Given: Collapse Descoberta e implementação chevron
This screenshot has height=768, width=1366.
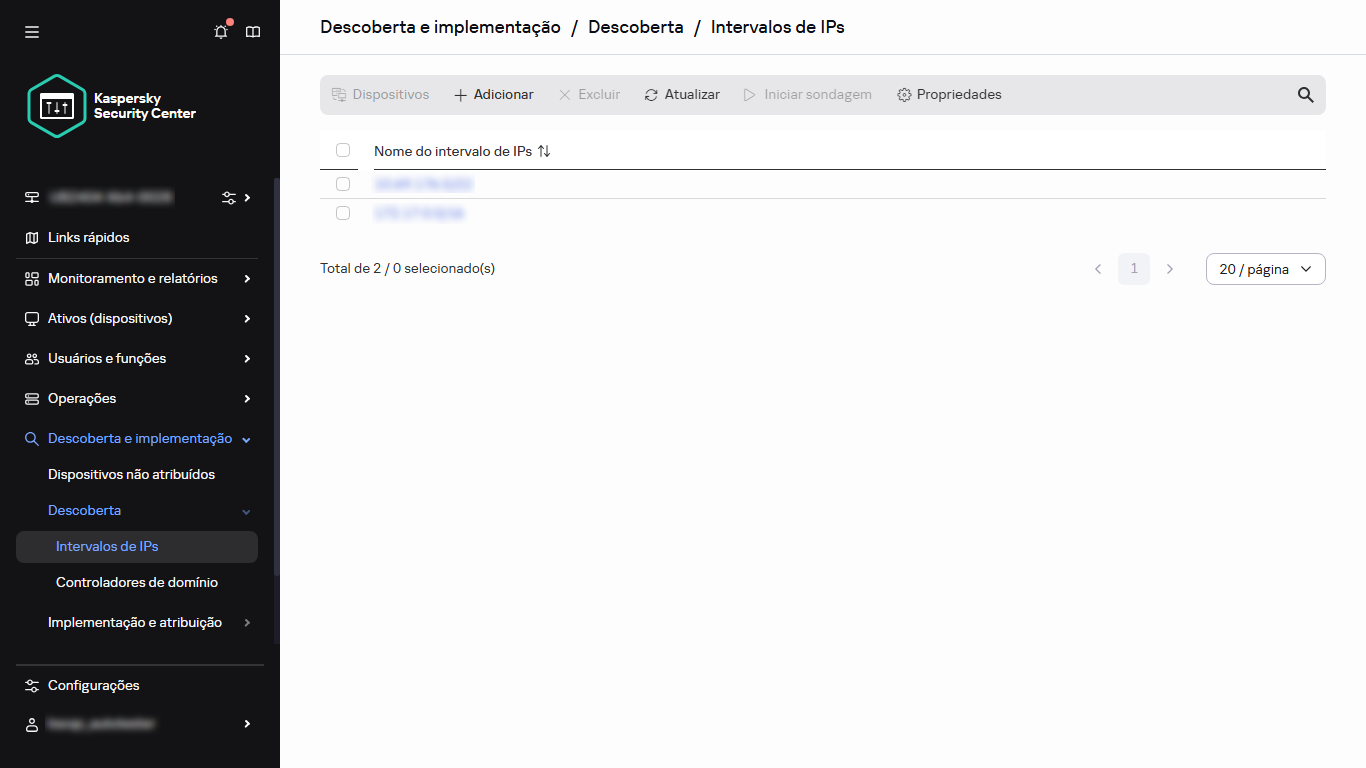Looking at the screenshot, I should tap(247, 439).
